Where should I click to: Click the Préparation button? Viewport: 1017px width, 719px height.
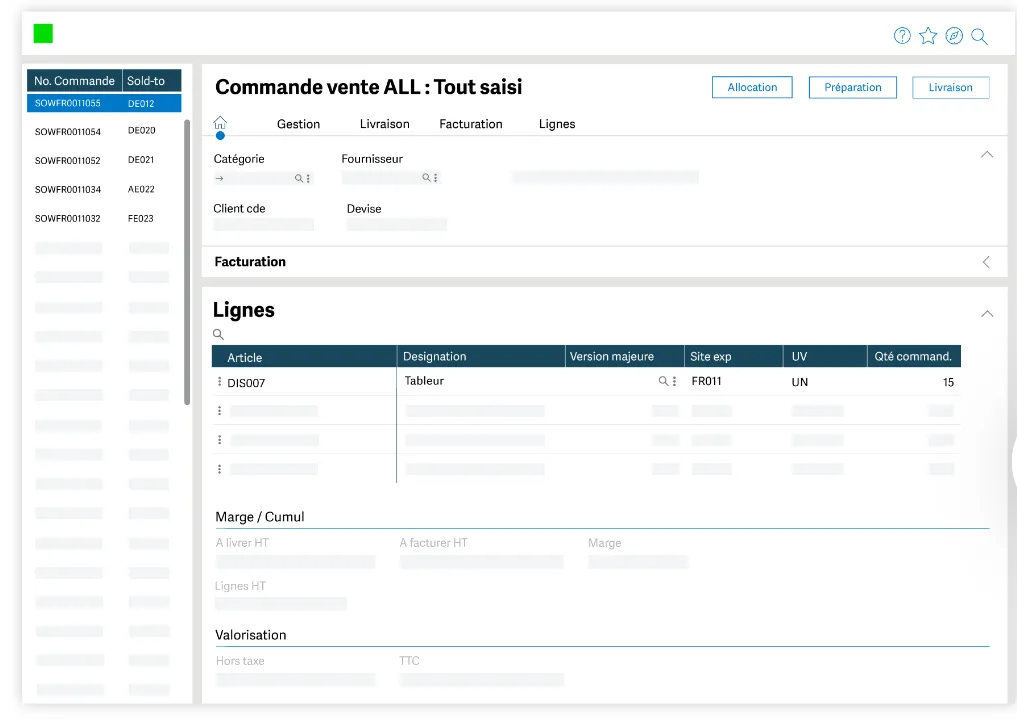tap(853, 88)
